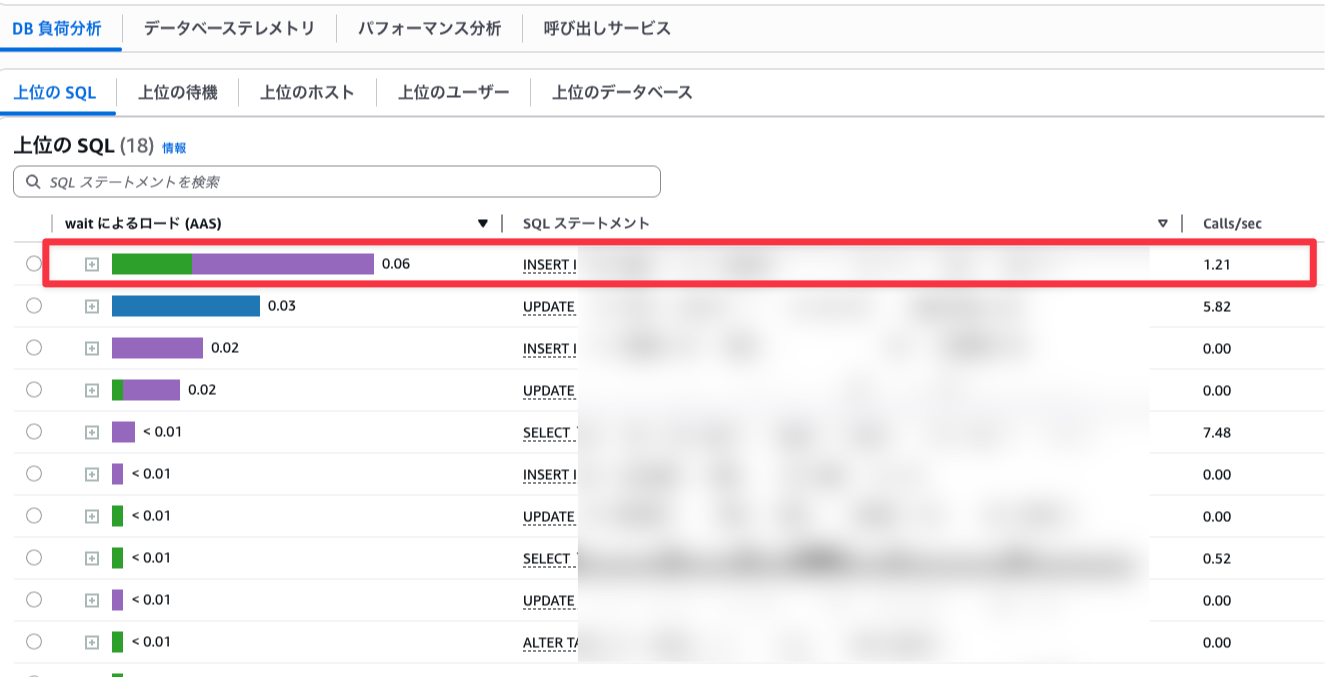Image resolution: width=1325 pixels, height=677 pixels.
Task: Click the search magnifier icon in SQL search box
Action: tap(33, 182)
